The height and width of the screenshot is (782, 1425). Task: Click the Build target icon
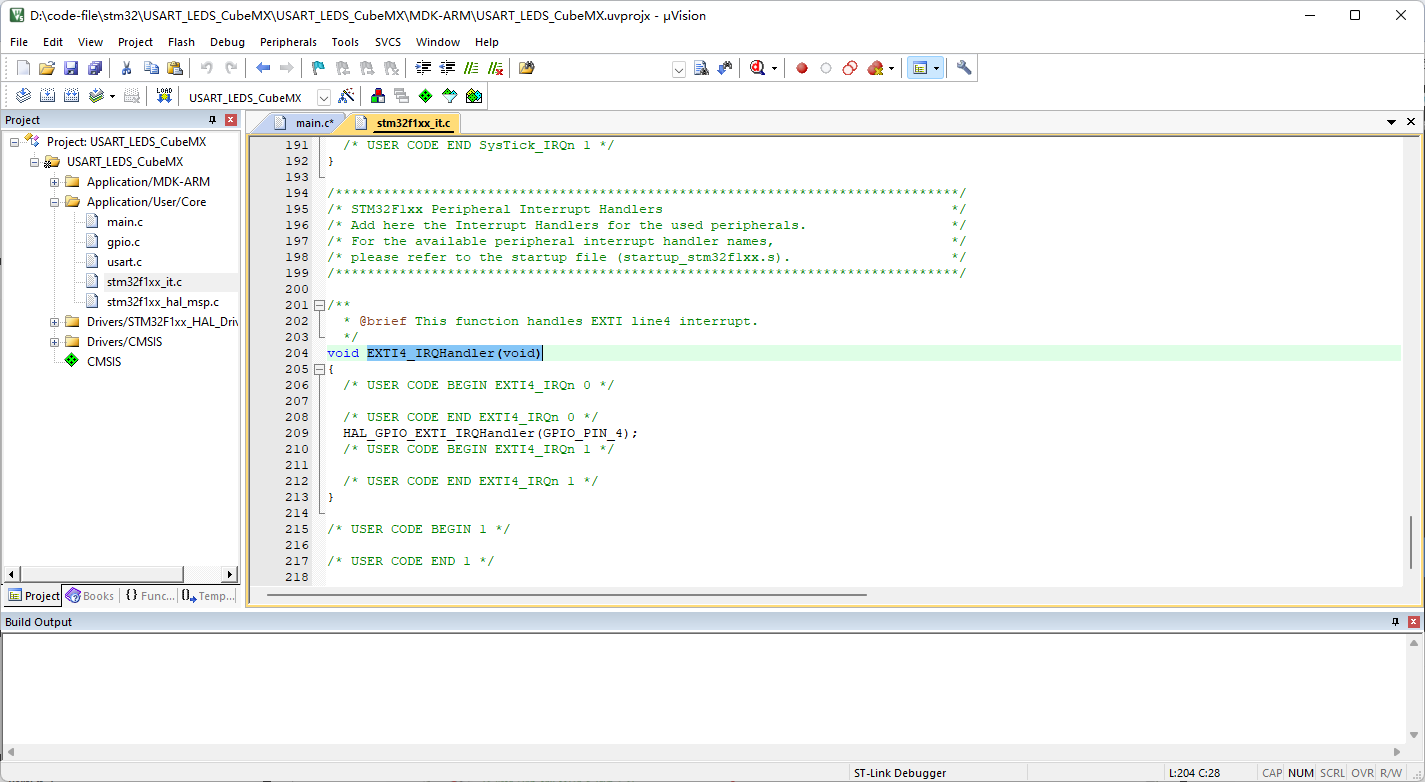pyautogui.click(x=47, y=96)
